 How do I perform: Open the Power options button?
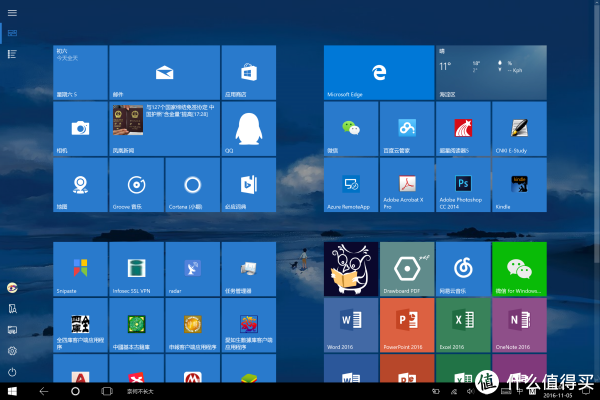pos(12,372)
